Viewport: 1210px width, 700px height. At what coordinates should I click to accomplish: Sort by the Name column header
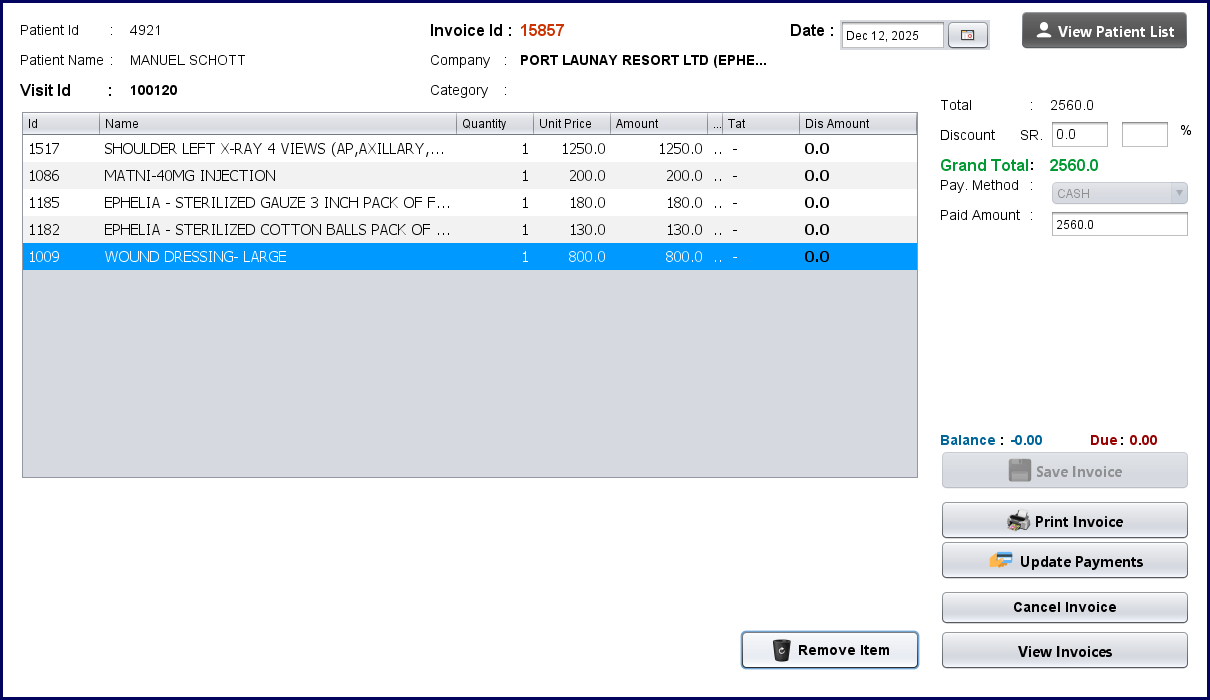(x=278, y=124)
